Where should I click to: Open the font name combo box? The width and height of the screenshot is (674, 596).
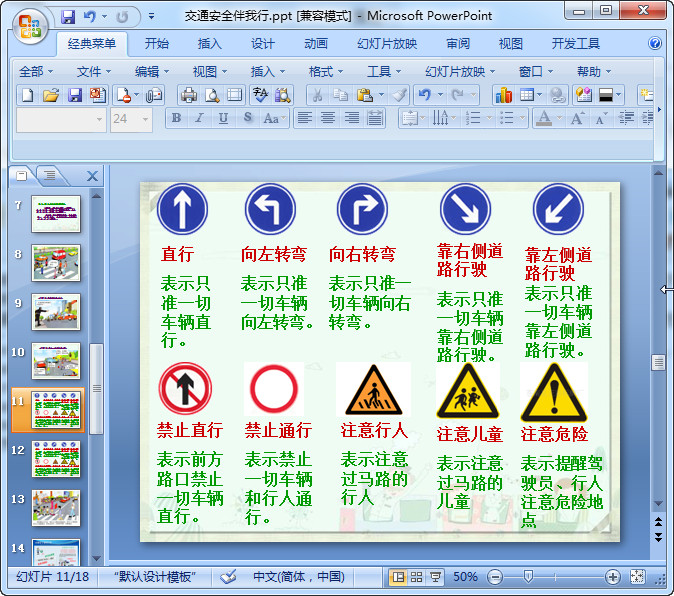(61, 119)
